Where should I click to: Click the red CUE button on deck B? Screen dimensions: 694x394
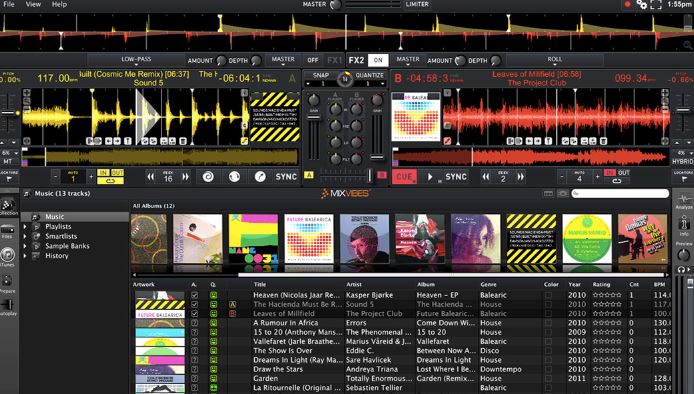404,177
